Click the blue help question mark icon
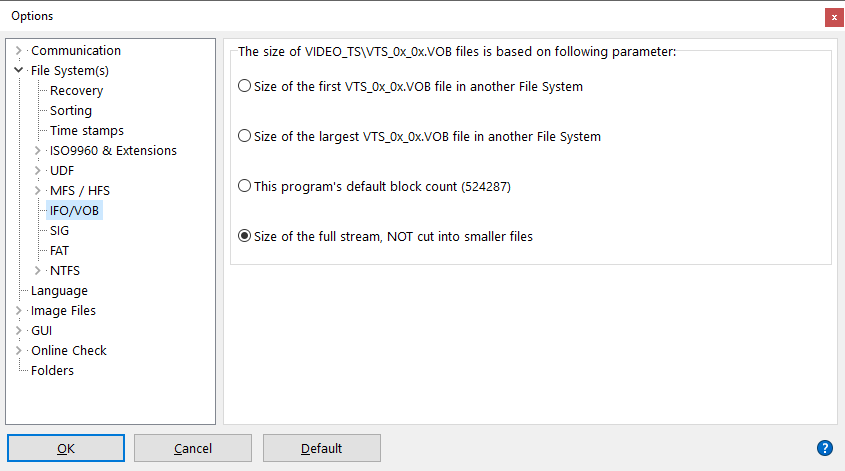The width and height of the screenshot is (845, 471). coord(825,448)
